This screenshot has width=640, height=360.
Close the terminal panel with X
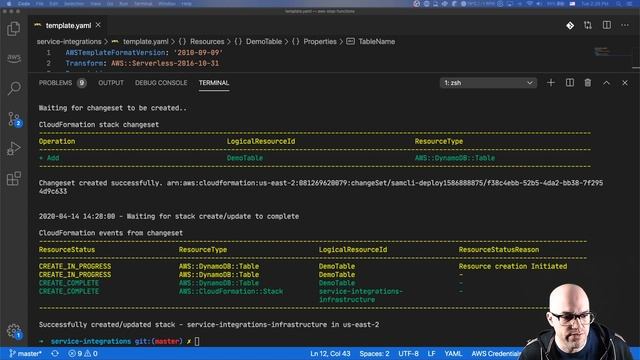click(625, 83)
